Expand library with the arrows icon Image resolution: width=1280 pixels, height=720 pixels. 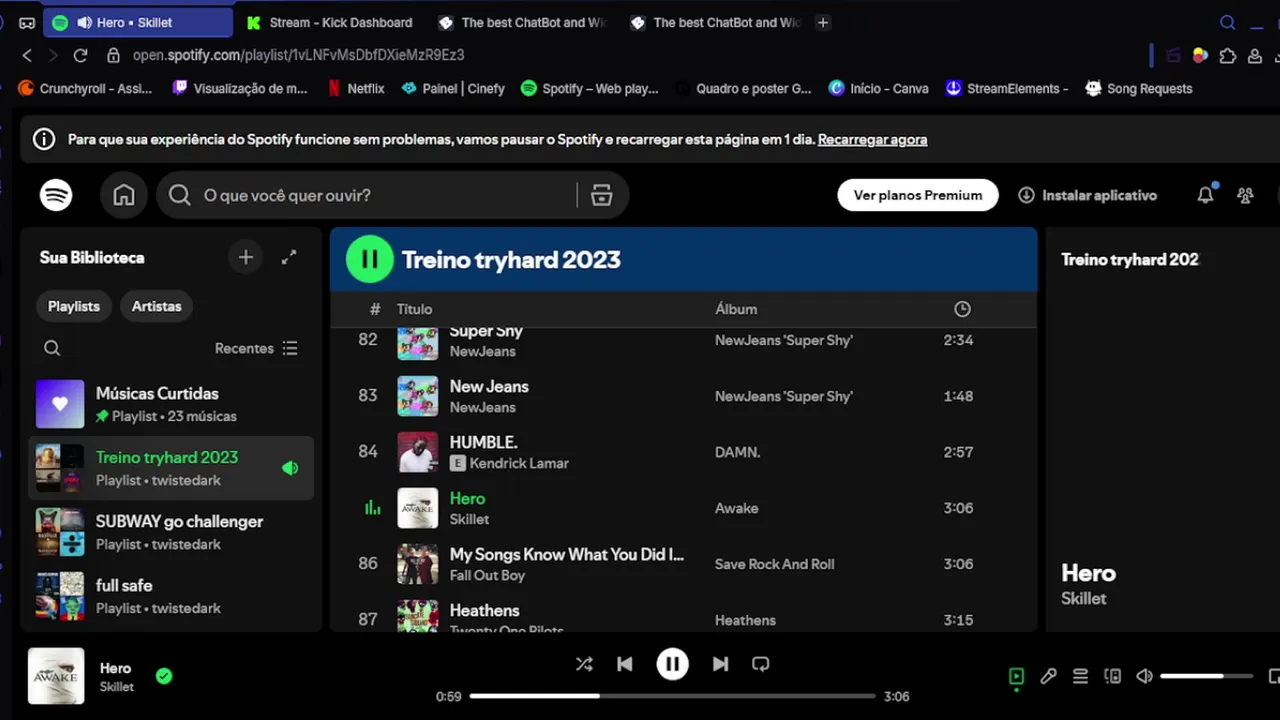[x=289, y=257]
